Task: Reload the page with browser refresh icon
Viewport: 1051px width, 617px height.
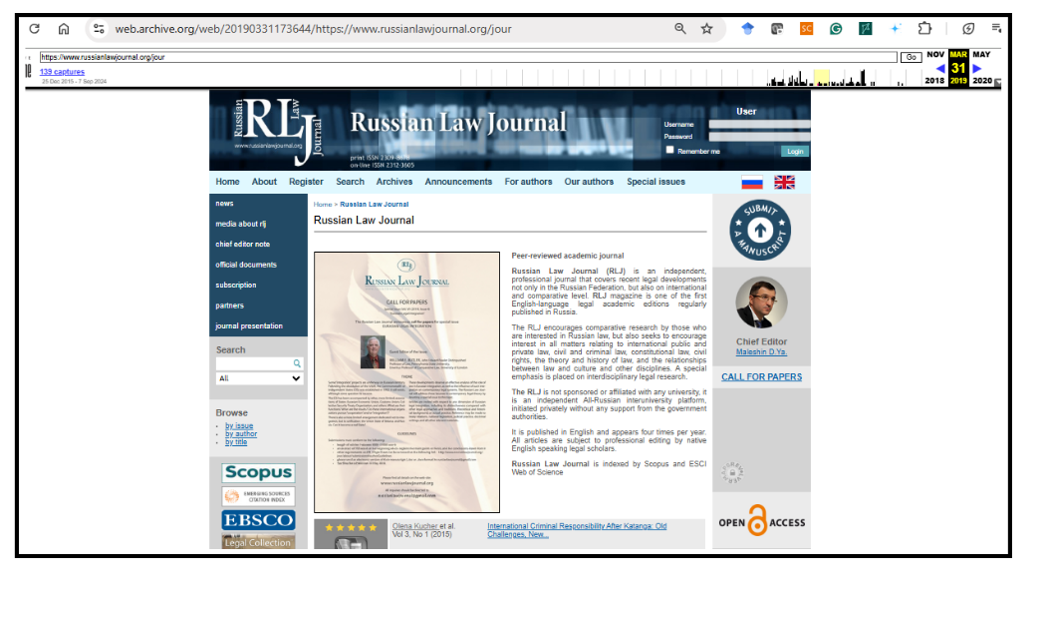Action: (x=34, y=29)
